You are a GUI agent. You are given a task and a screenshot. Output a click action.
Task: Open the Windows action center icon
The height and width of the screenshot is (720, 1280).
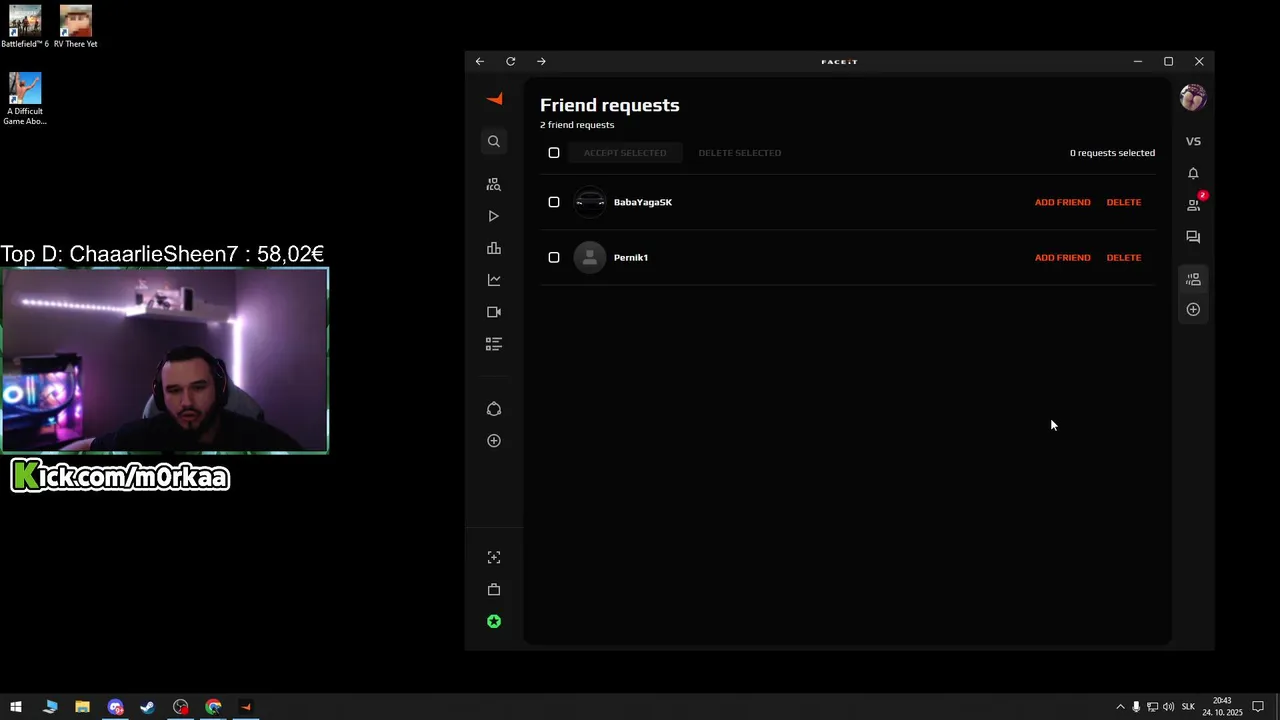1258,707
